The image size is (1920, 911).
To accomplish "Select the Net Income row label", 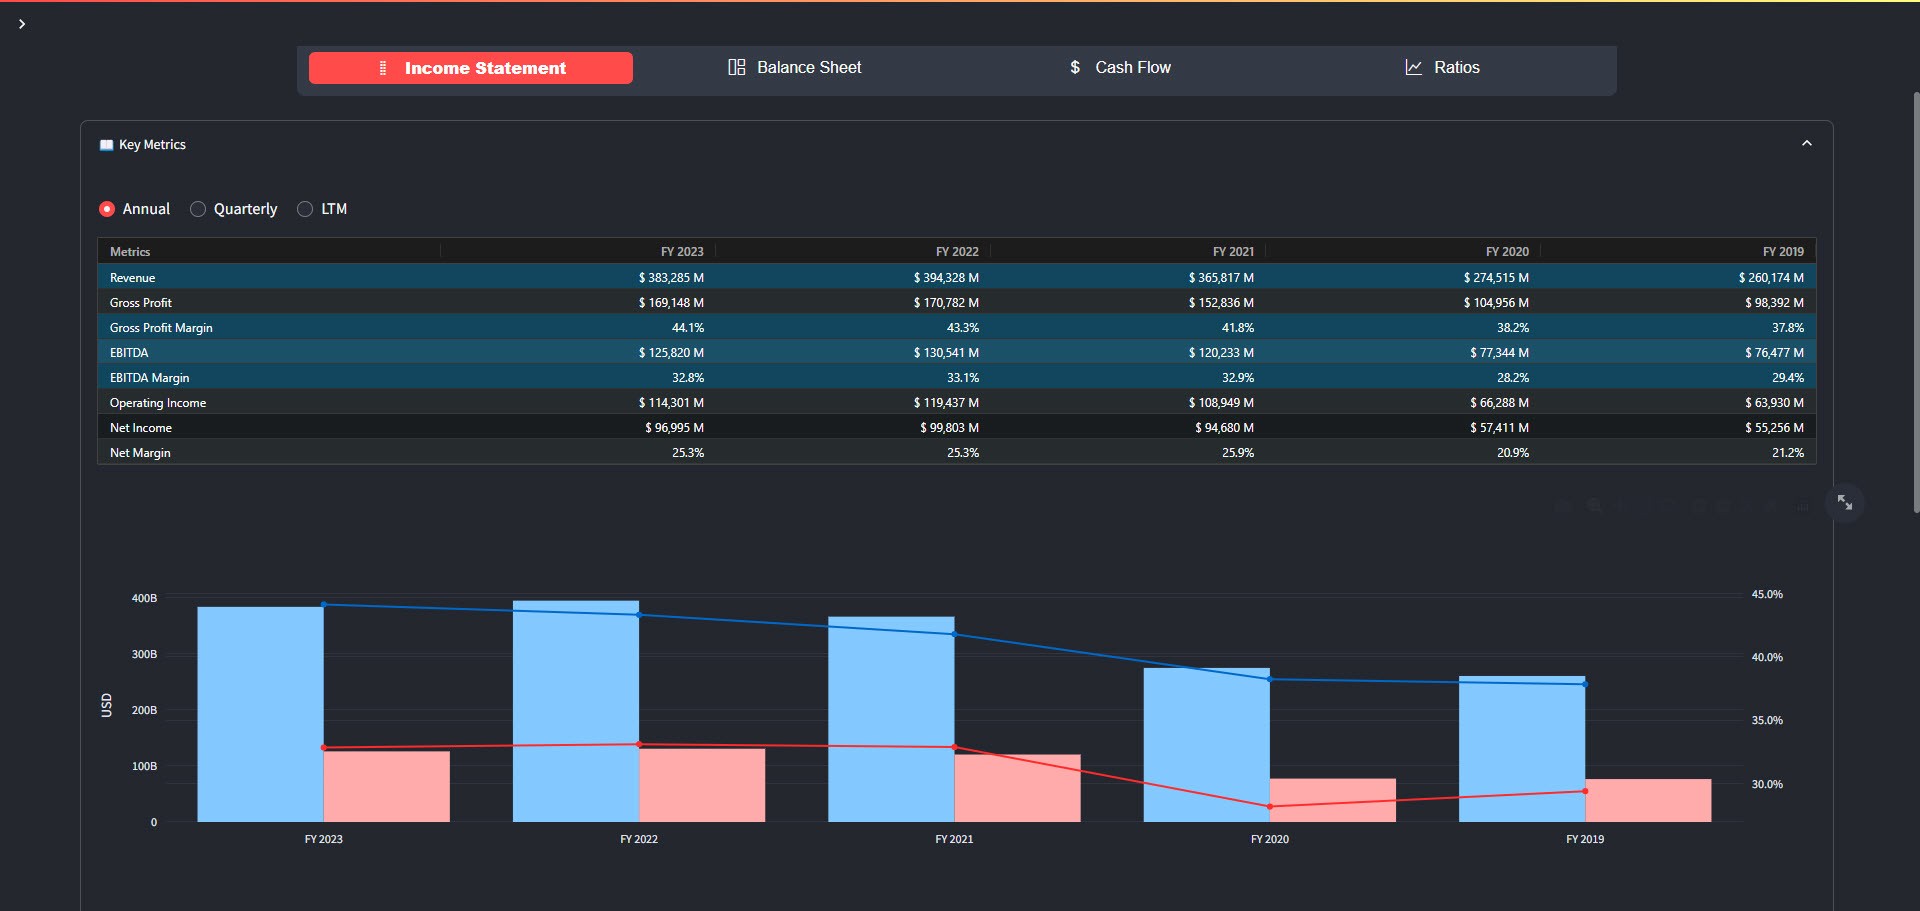I will (x=141, y=428).
